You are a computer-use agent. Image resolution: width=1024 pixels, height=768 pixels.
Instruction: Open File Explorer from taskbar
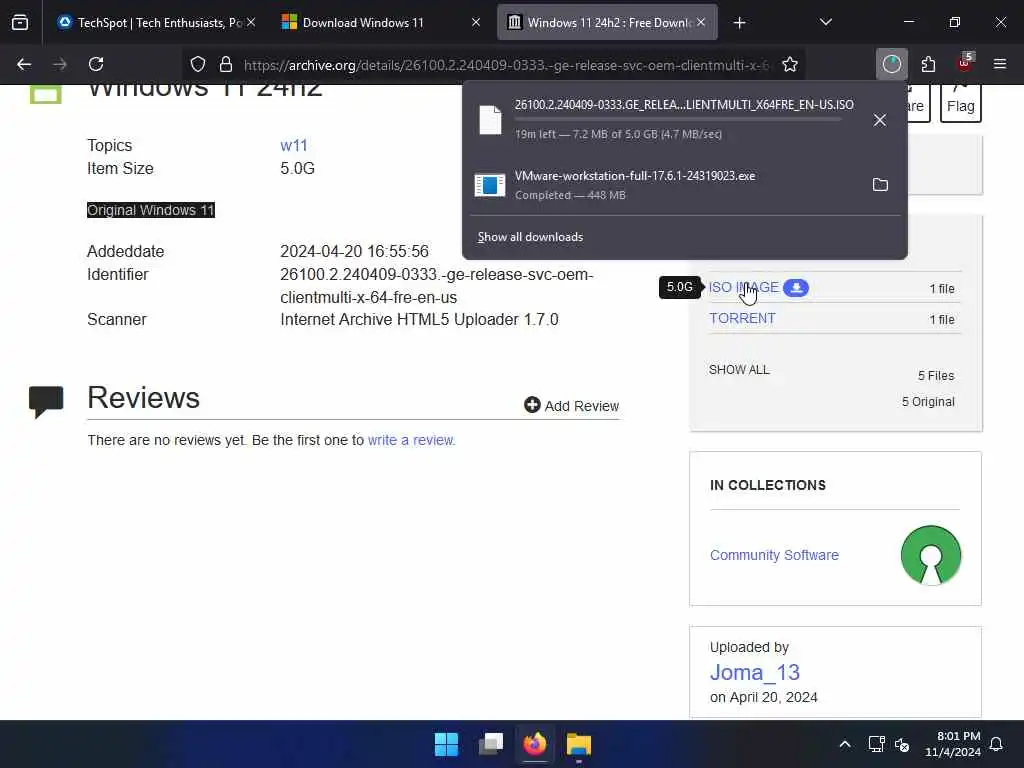[579, 744]
